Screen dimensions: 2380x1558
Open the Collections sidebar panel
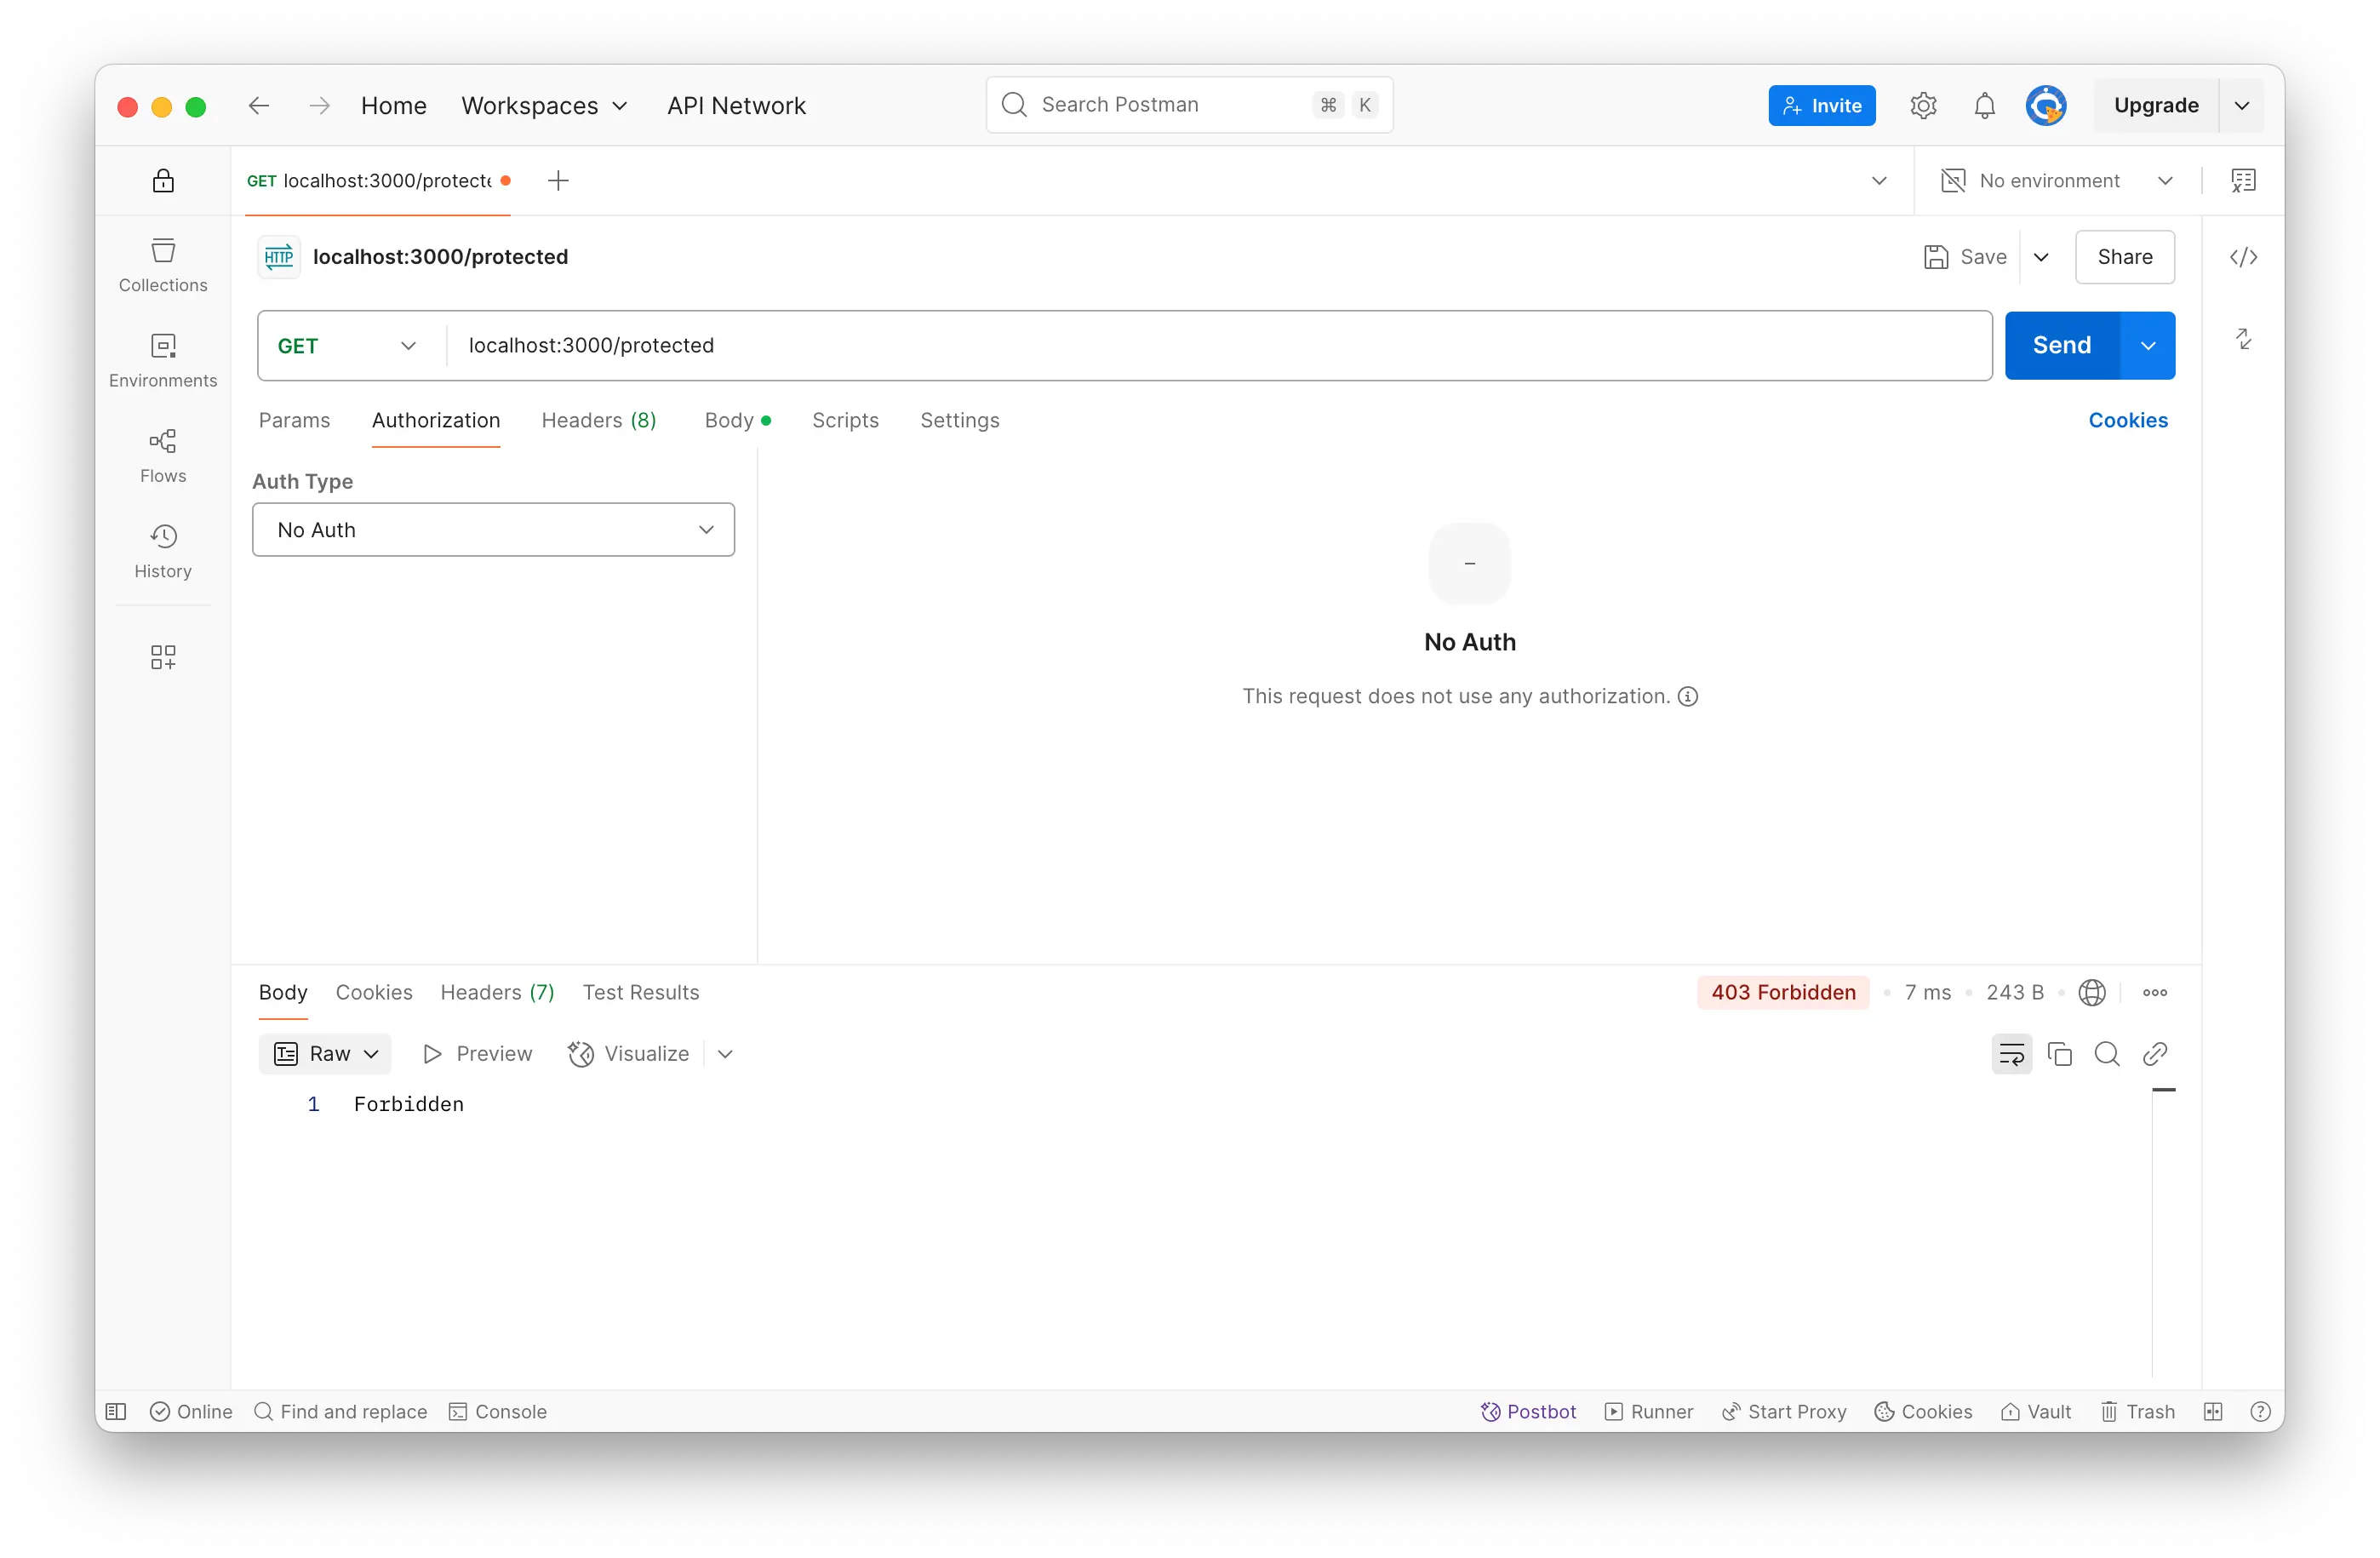163,265
